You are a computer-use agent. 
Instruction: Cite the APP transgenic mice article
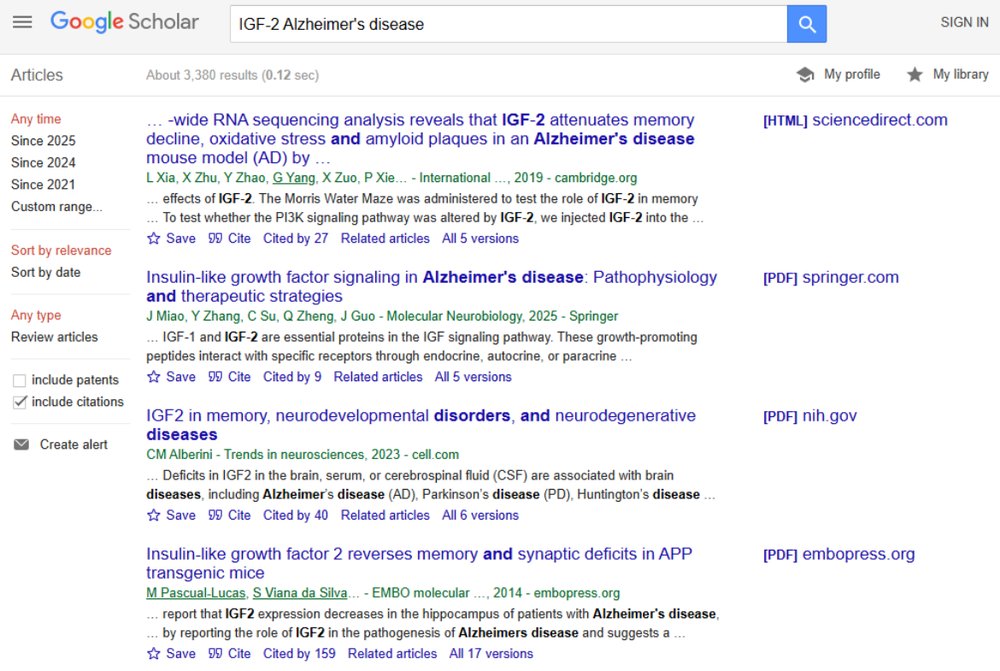(230, 654)
